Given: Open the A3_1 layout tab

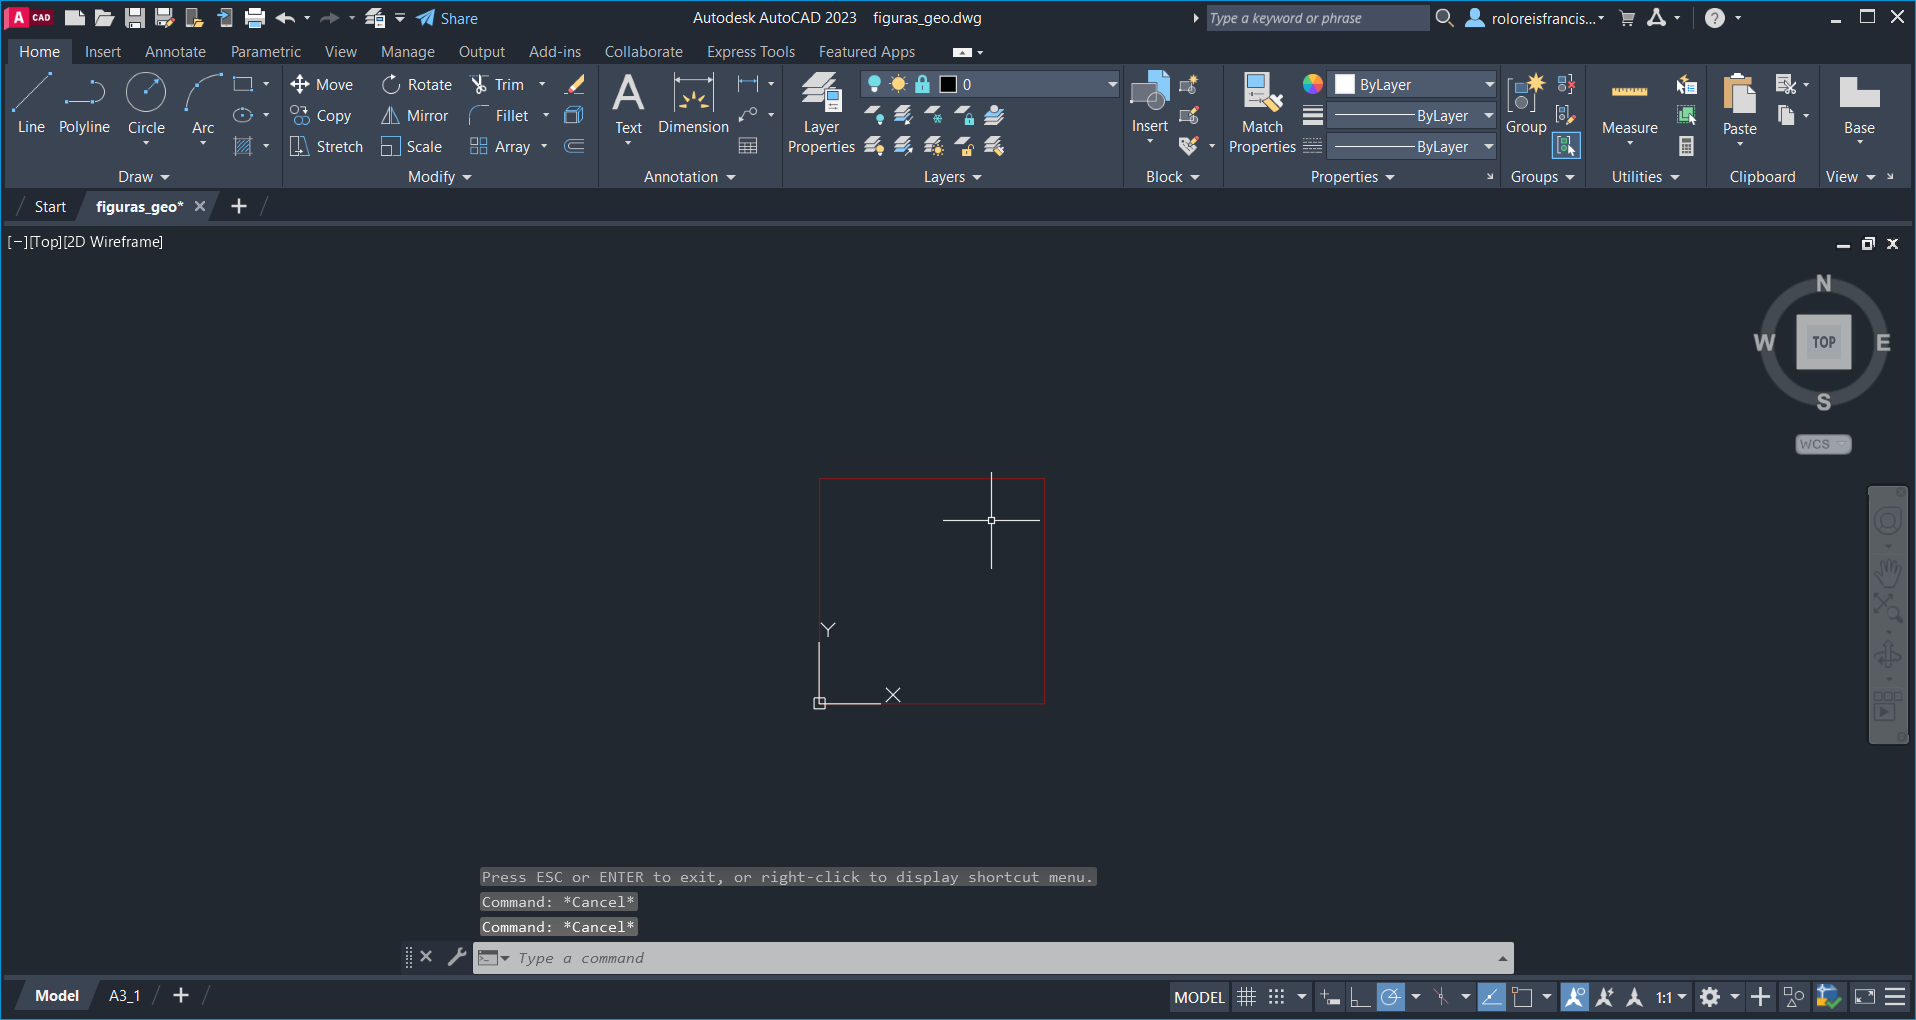Looking at the screenshot, I should 124,996.
